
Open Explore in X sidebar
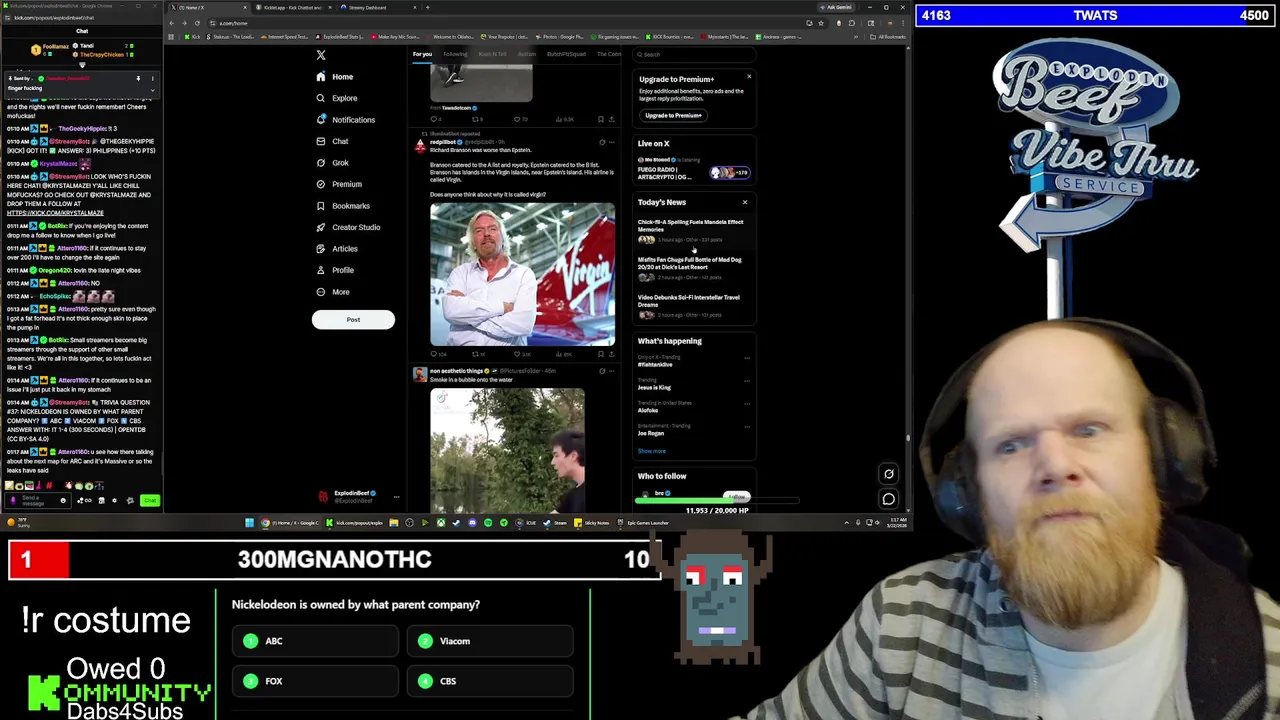336,98
